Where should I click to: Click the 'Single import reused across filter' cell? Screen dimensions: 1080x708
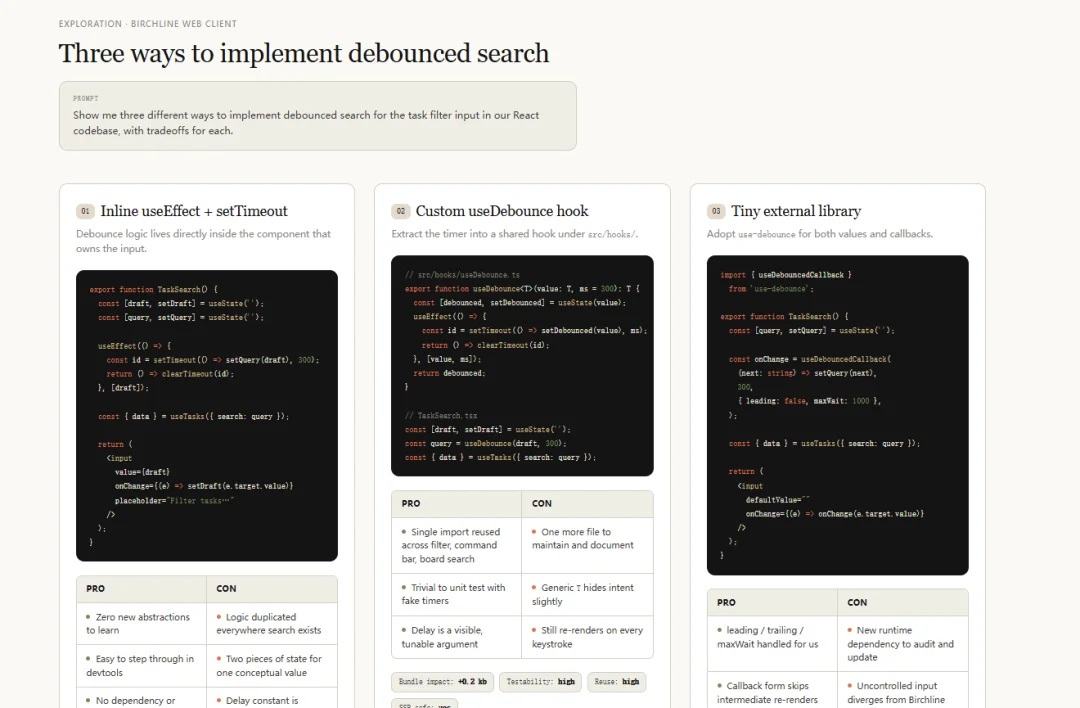coord(457,545)
